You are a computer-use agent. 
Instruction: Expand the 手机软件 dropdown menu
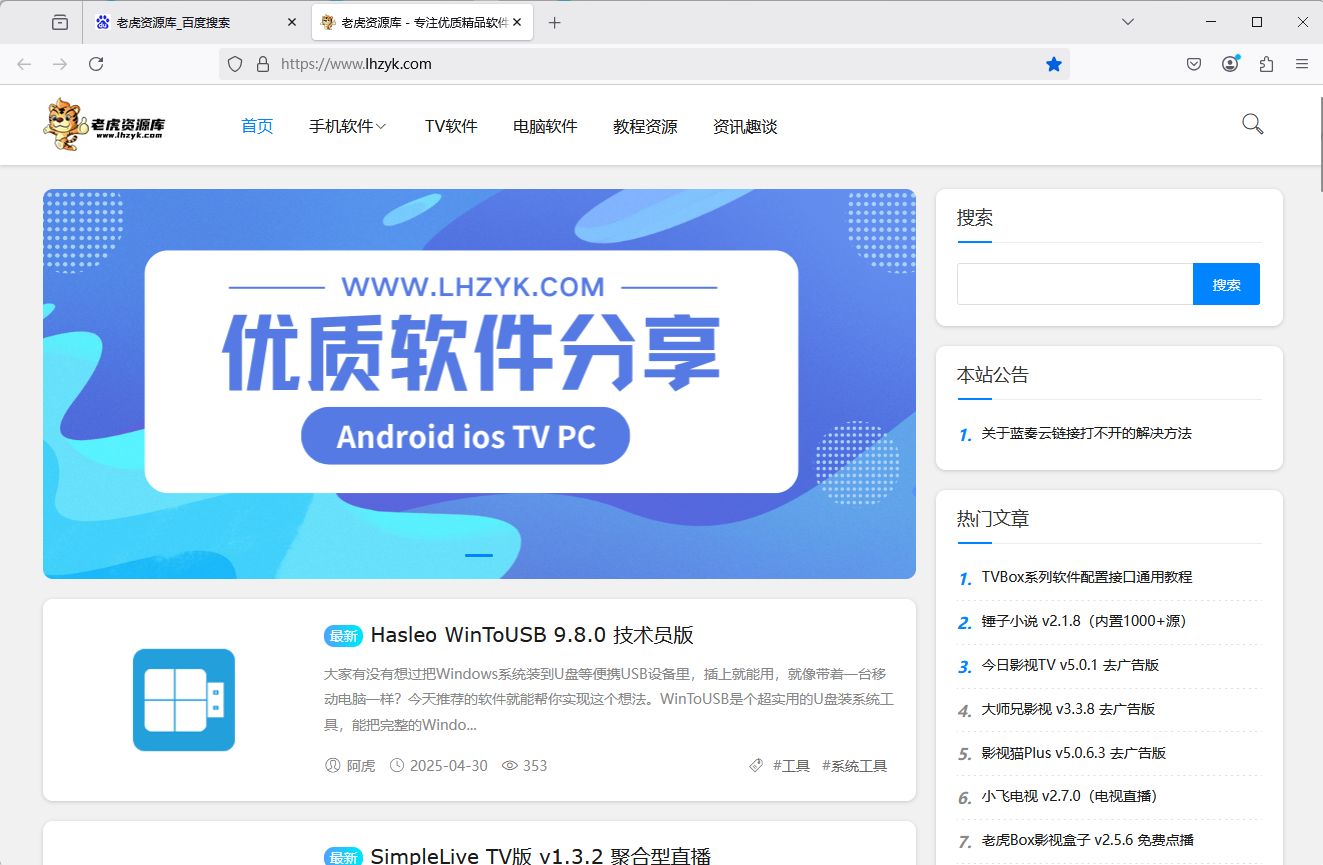tap(348, 126)
